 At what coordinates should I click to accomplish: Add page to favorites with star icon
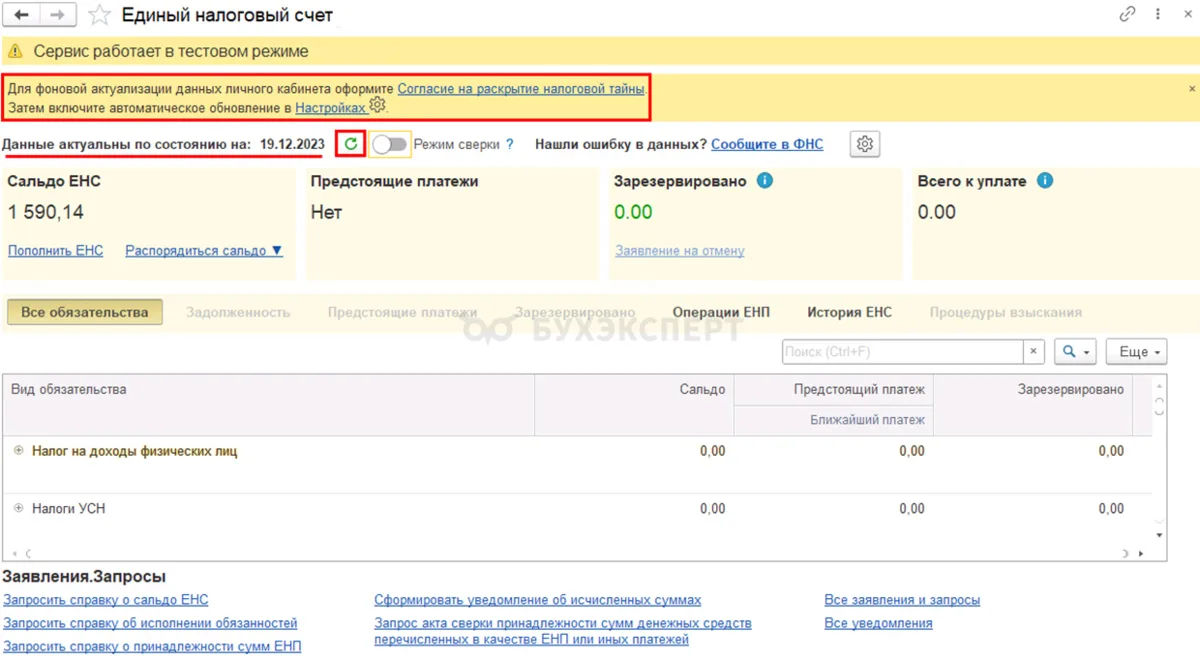click(x=99, y=15)
